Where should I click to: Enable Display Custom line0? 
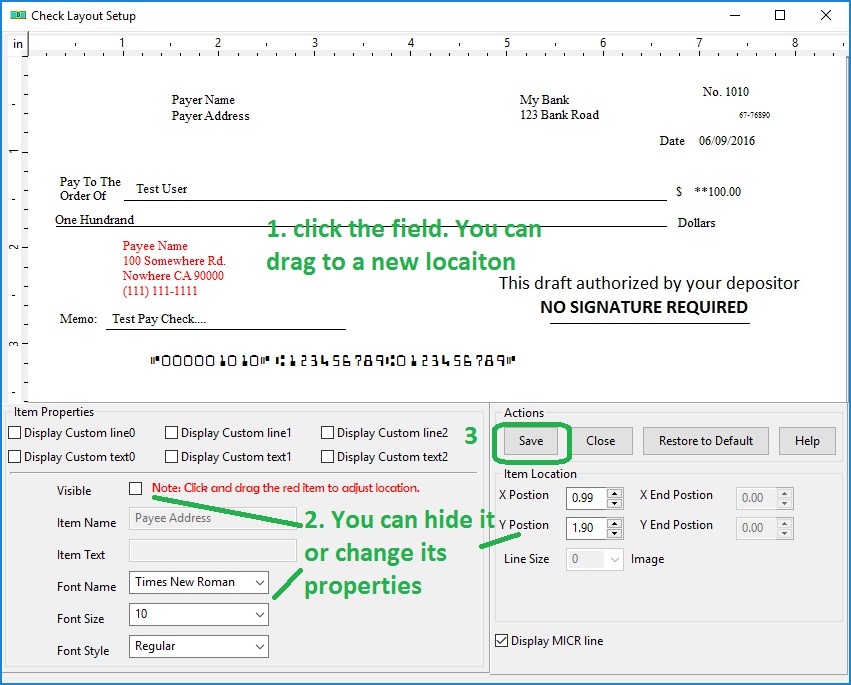(15, 433)
